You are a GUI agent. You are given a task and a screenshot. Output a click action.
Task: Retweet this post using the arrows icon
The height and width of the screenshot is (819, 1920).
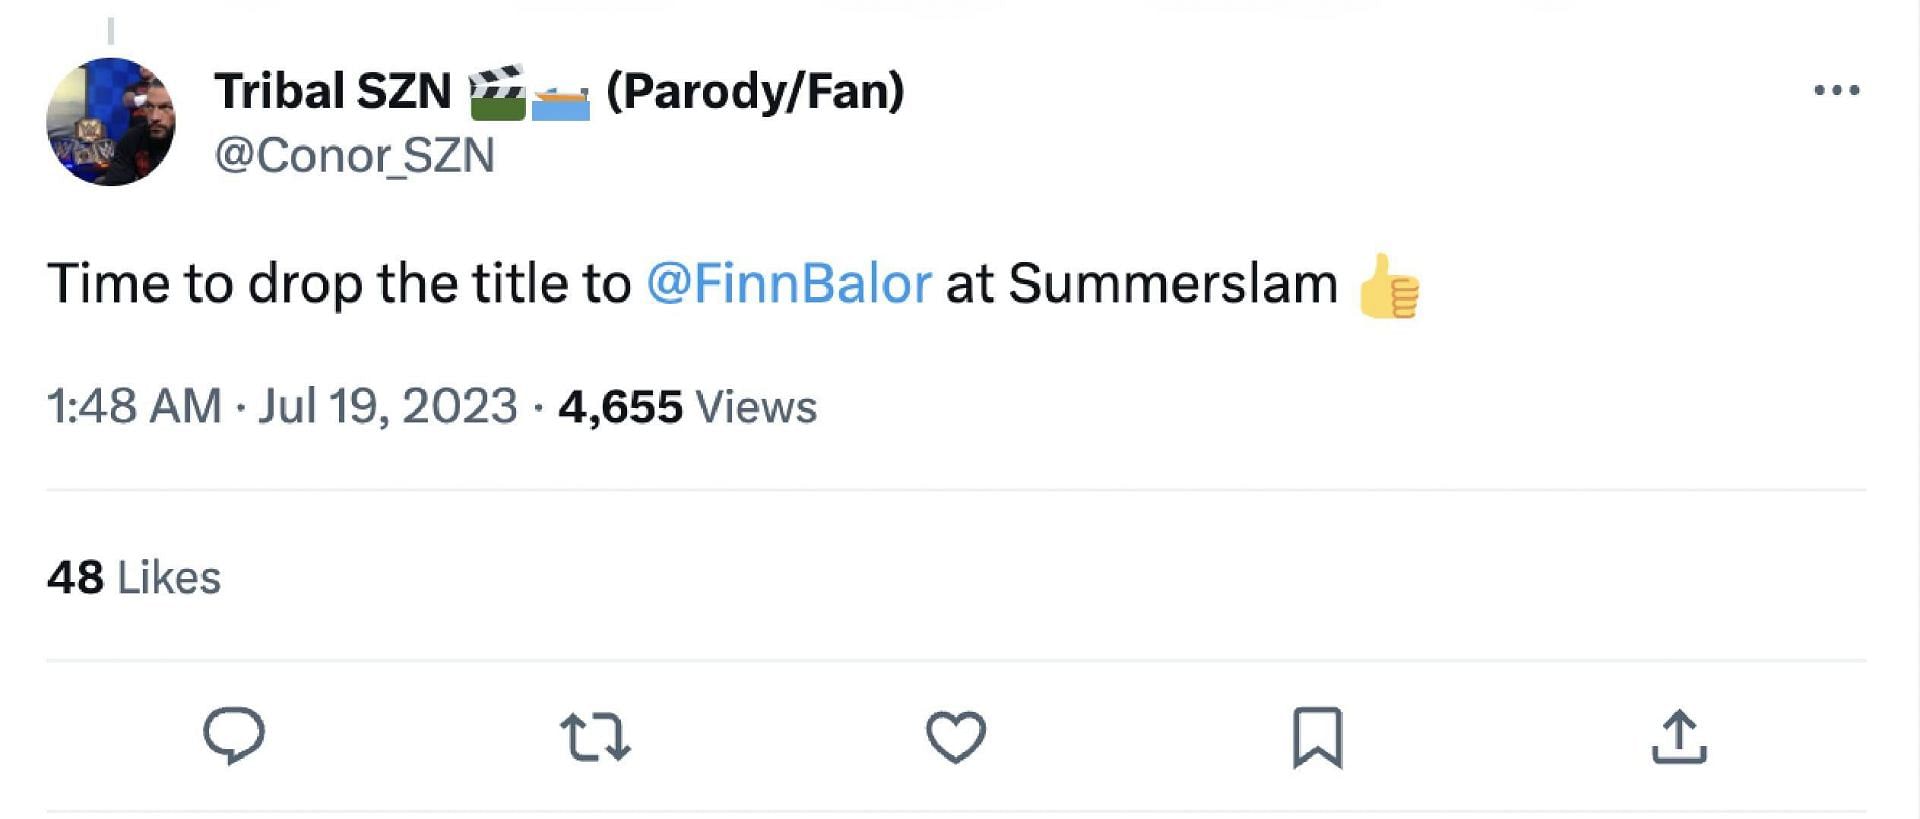point(595,737)
